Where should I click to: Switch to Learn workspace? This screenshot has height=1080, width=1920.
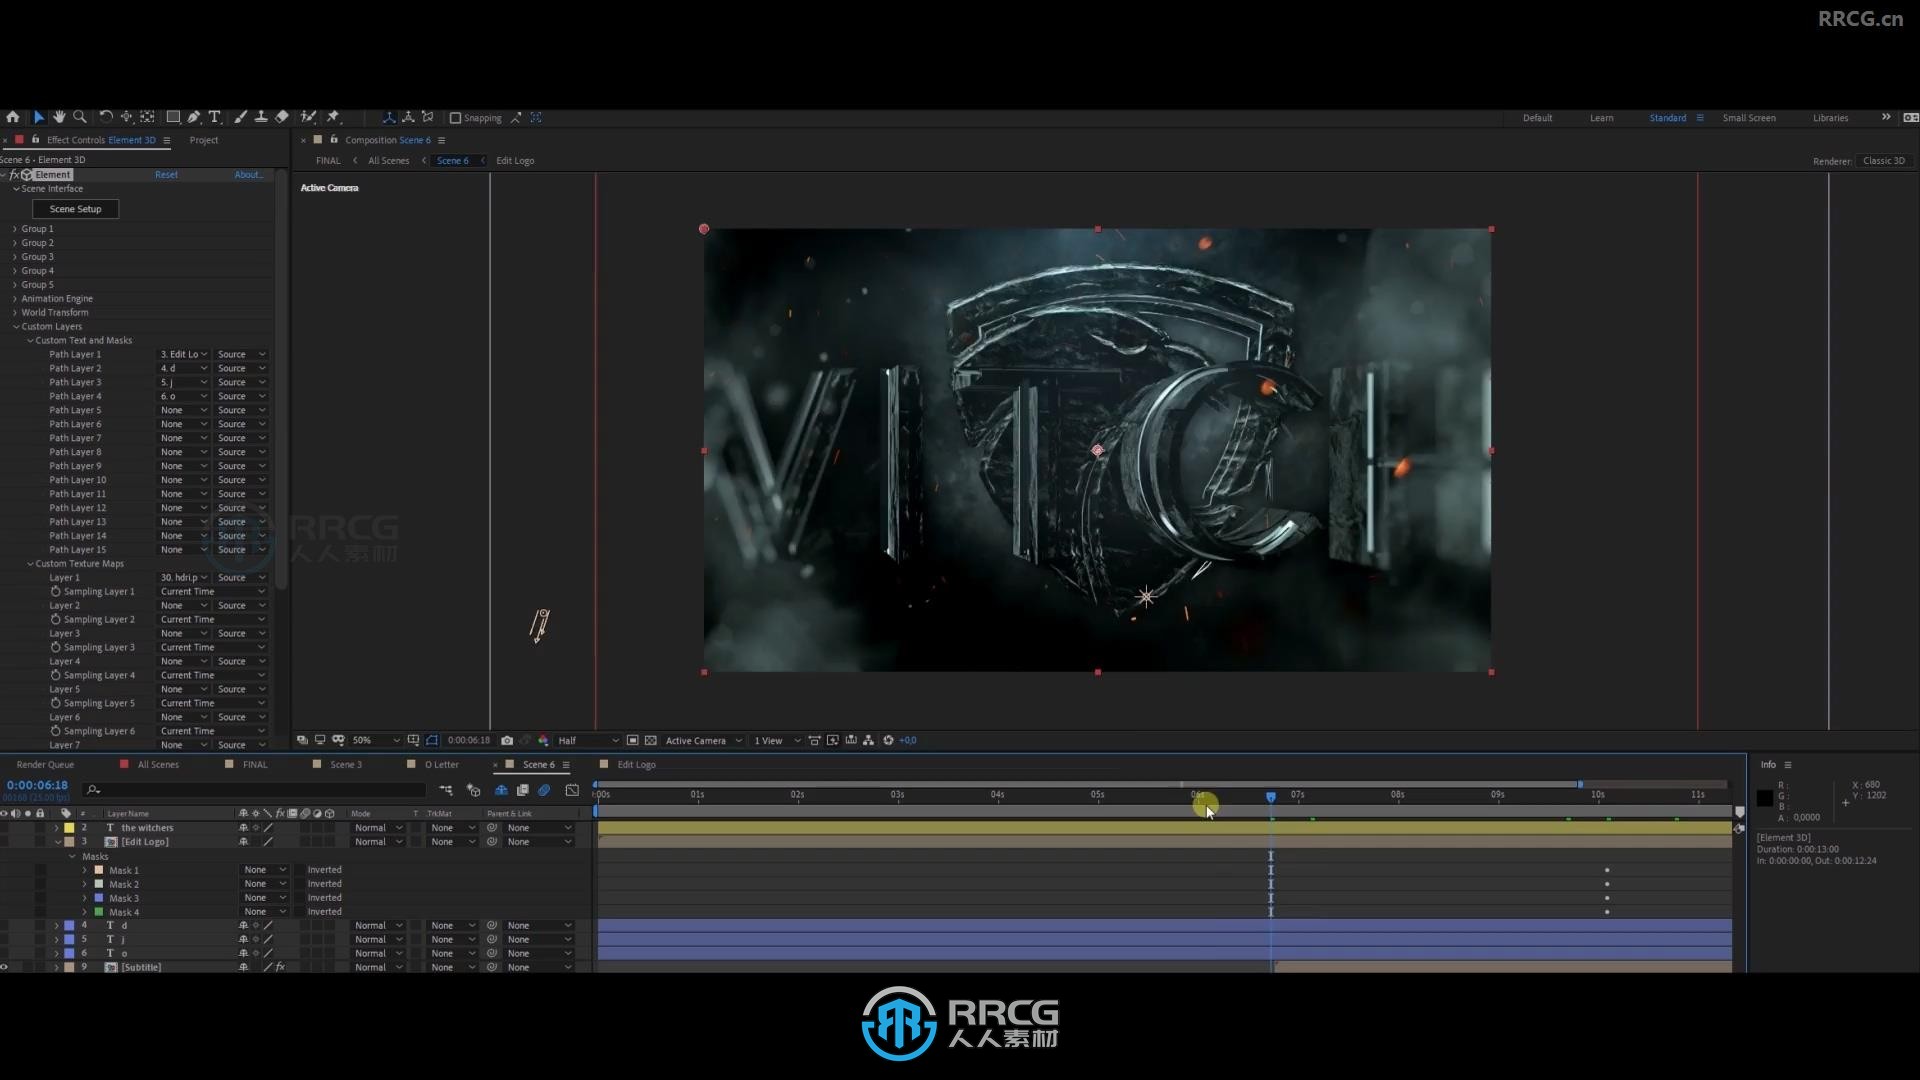[x=1601, y=118]
